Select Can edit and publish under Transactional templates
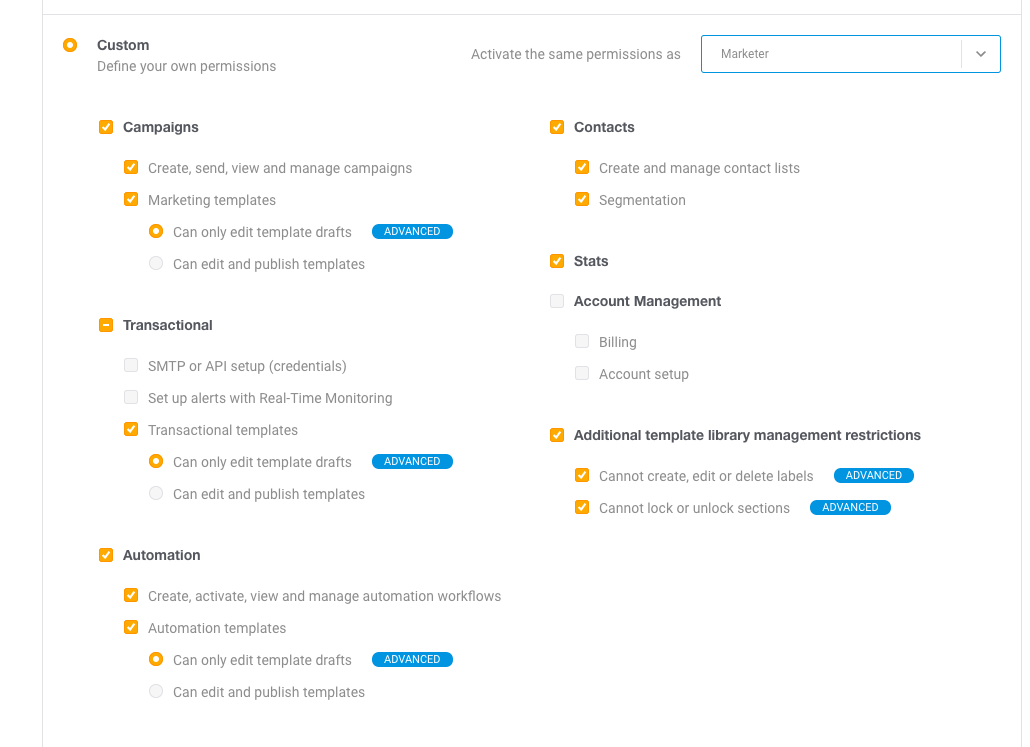The image size is (1030, 747). click(156, 494)
